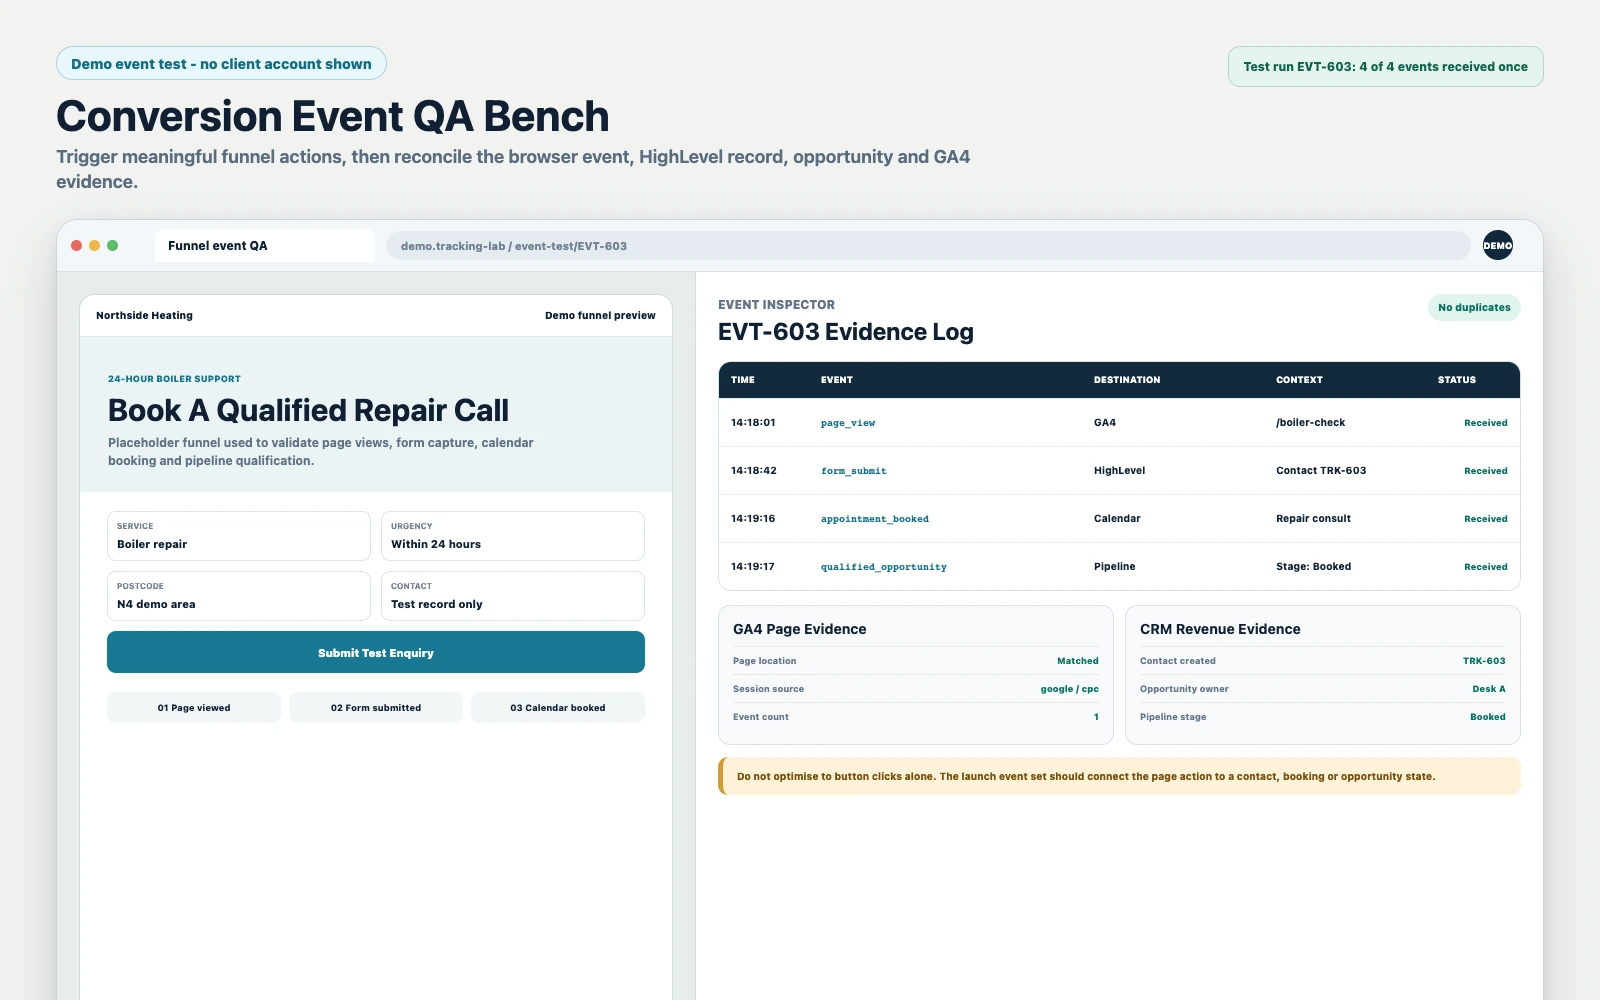The image size is (1600, 1000).
Task: Select the 02 Form submitted step
Action: coord(376,707)
